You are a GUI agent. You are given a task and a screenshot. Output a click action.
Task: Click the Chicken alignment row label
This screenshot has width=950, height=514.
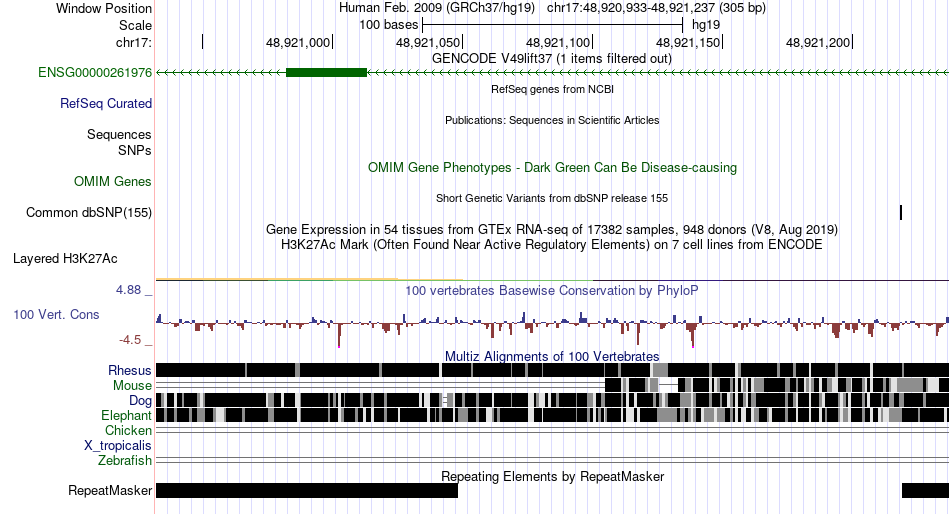click(128, 430)
